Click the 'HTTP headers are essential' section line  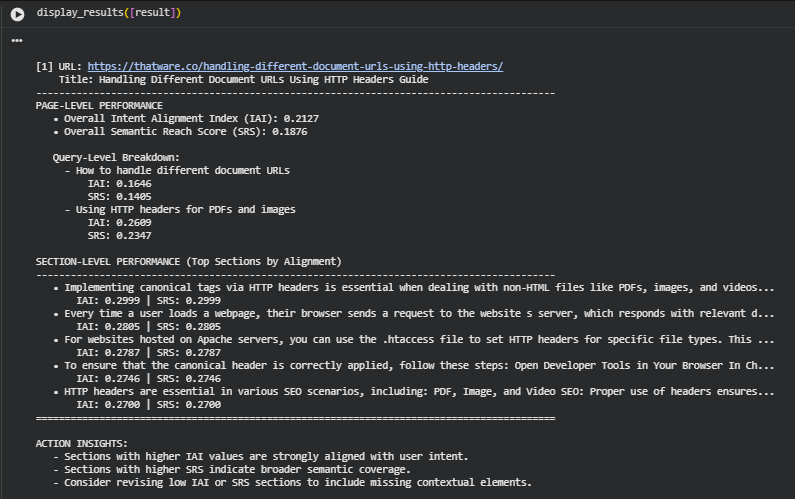click(x=419, y=392)
